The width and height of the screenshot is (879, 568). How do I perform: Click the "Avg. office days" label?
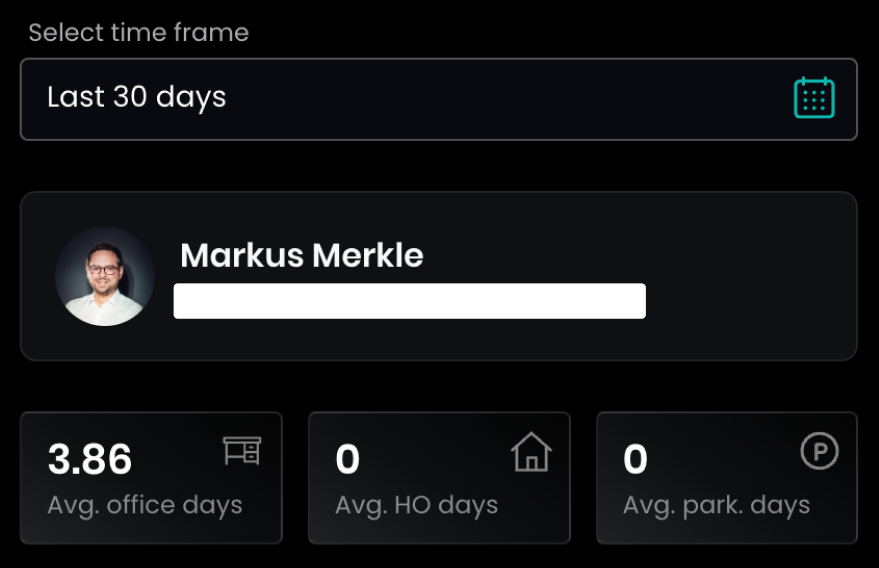[x=145, y=505]
